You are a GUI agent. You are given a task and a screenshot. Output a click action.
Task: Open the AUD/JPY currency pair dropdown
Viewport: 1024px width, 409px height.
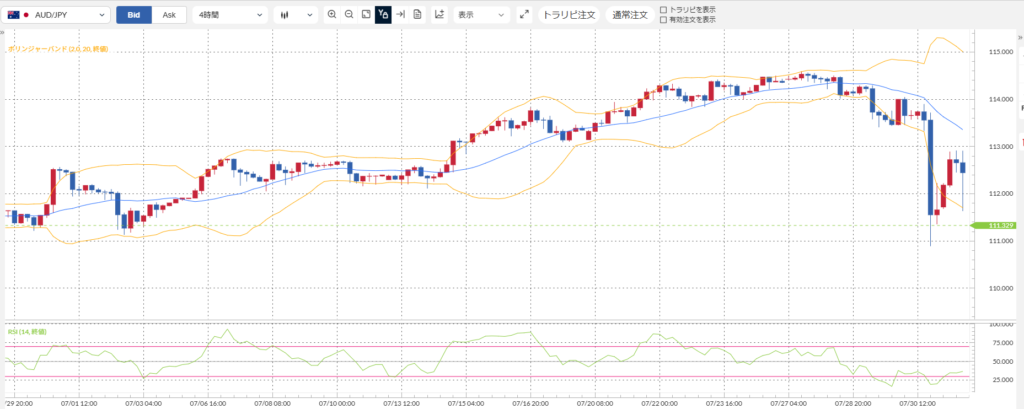pos(56,14)
